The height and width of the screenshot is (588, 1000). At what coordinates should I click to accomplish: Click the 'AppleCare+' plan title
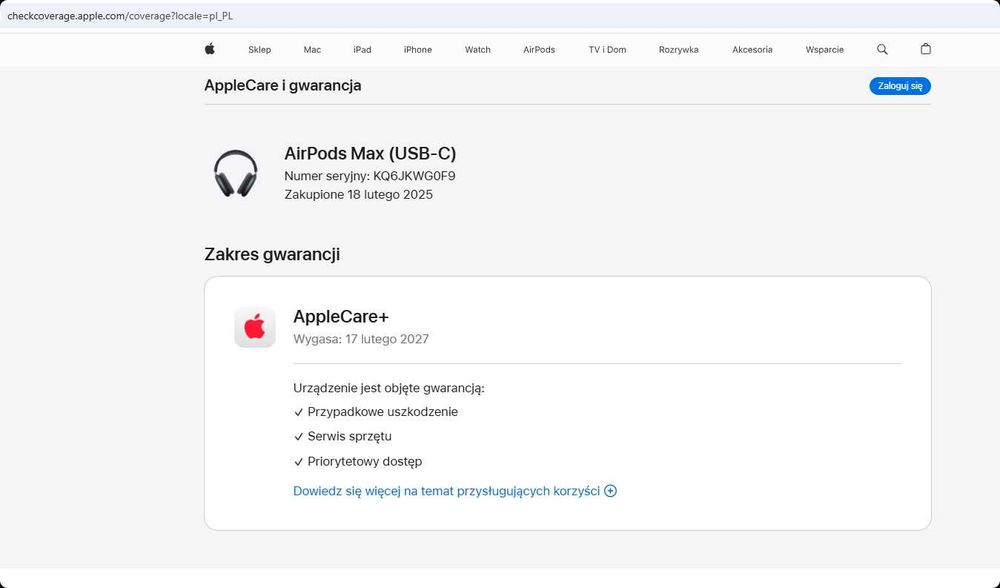341,317
